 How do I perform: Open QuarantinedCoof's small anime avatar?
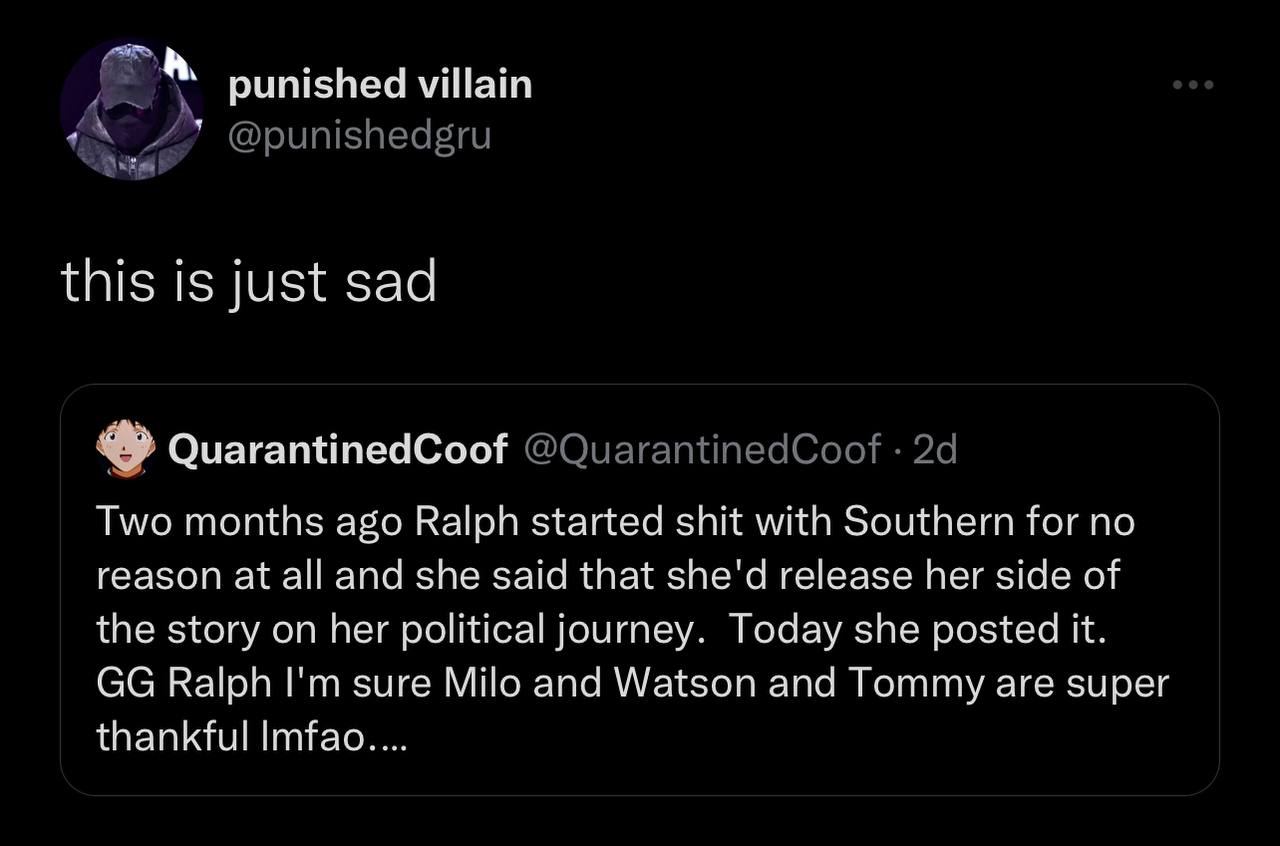[126, 450]
